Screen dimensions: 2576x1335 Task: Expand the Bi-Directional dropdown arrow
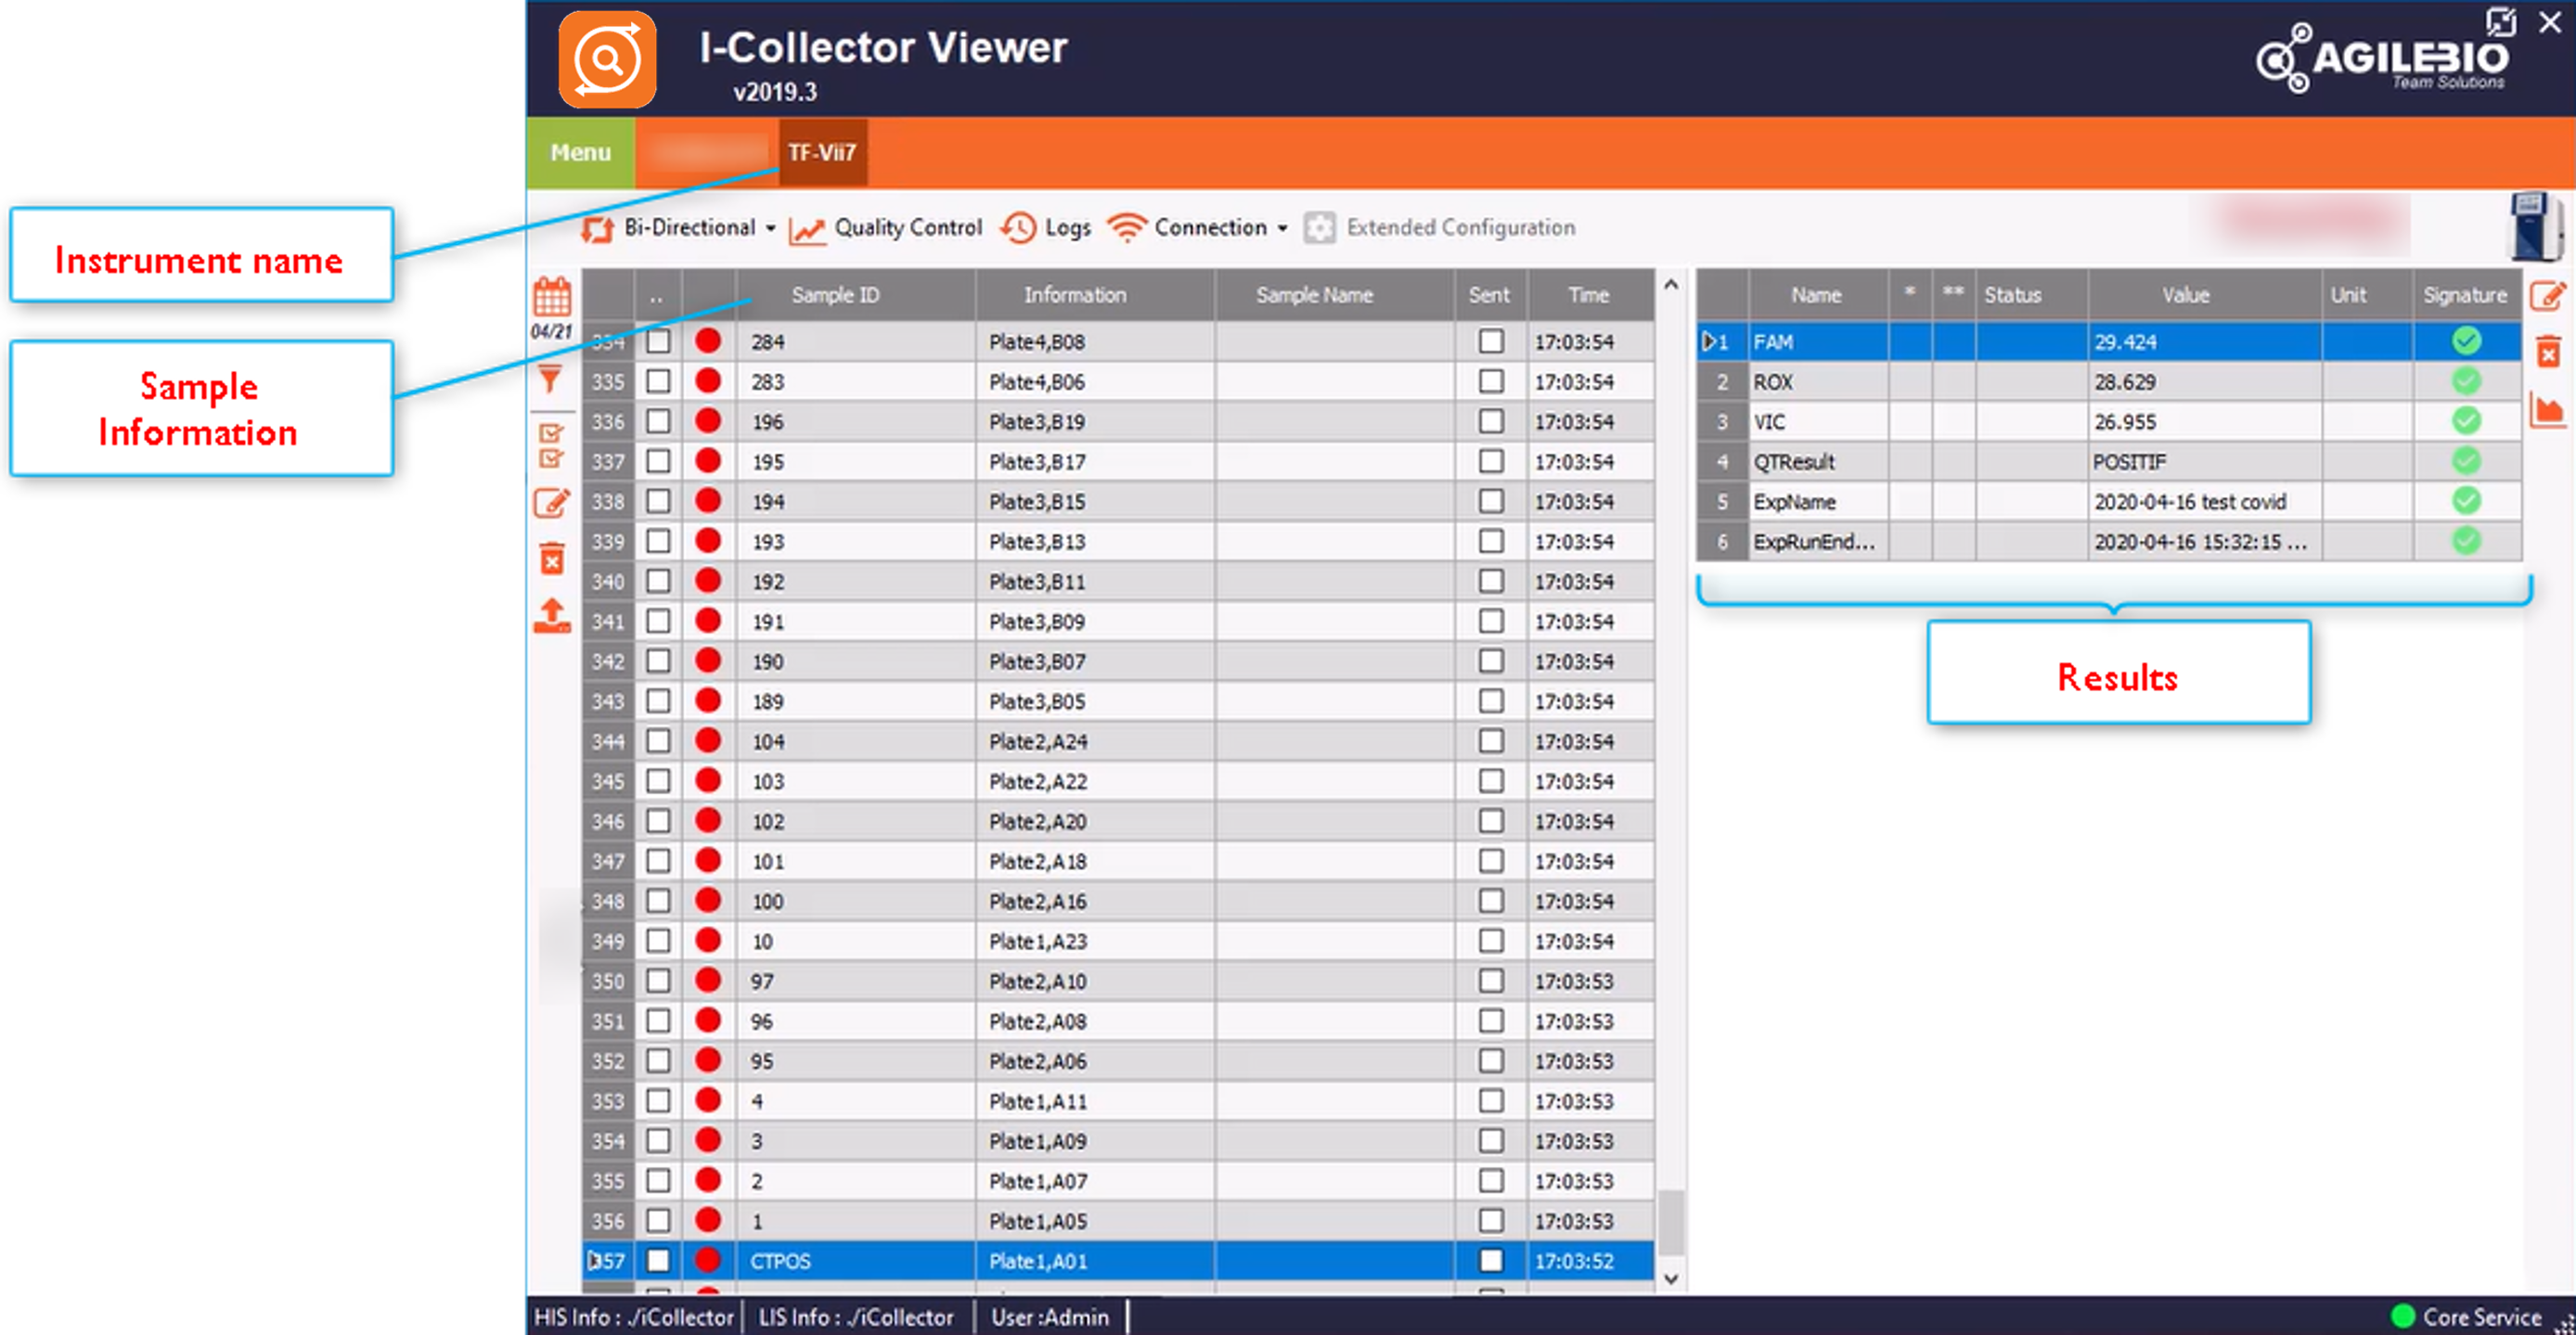click(771, 229)
